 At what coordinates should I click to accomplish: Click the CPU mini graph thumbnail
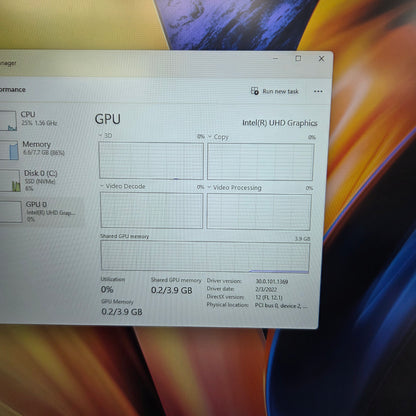click(x=8, y=121)
